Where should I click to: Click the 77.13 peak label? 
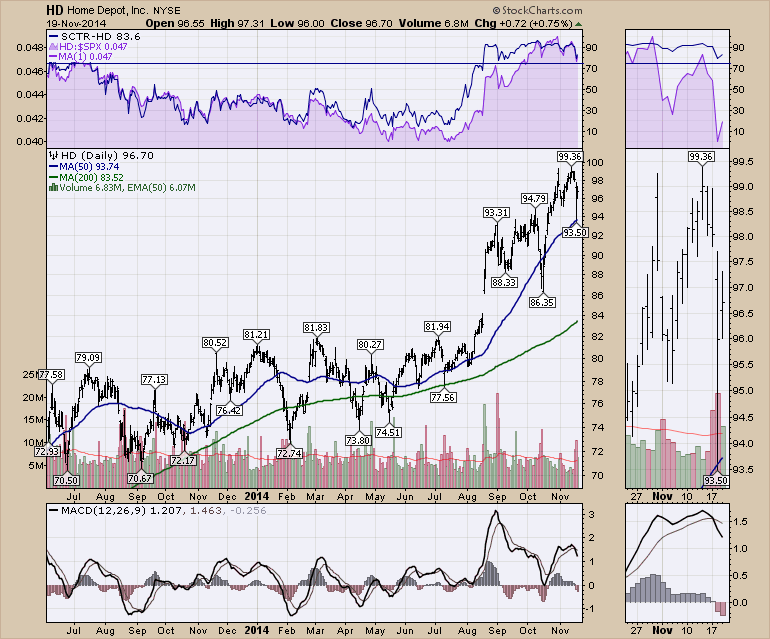[154, 380]
